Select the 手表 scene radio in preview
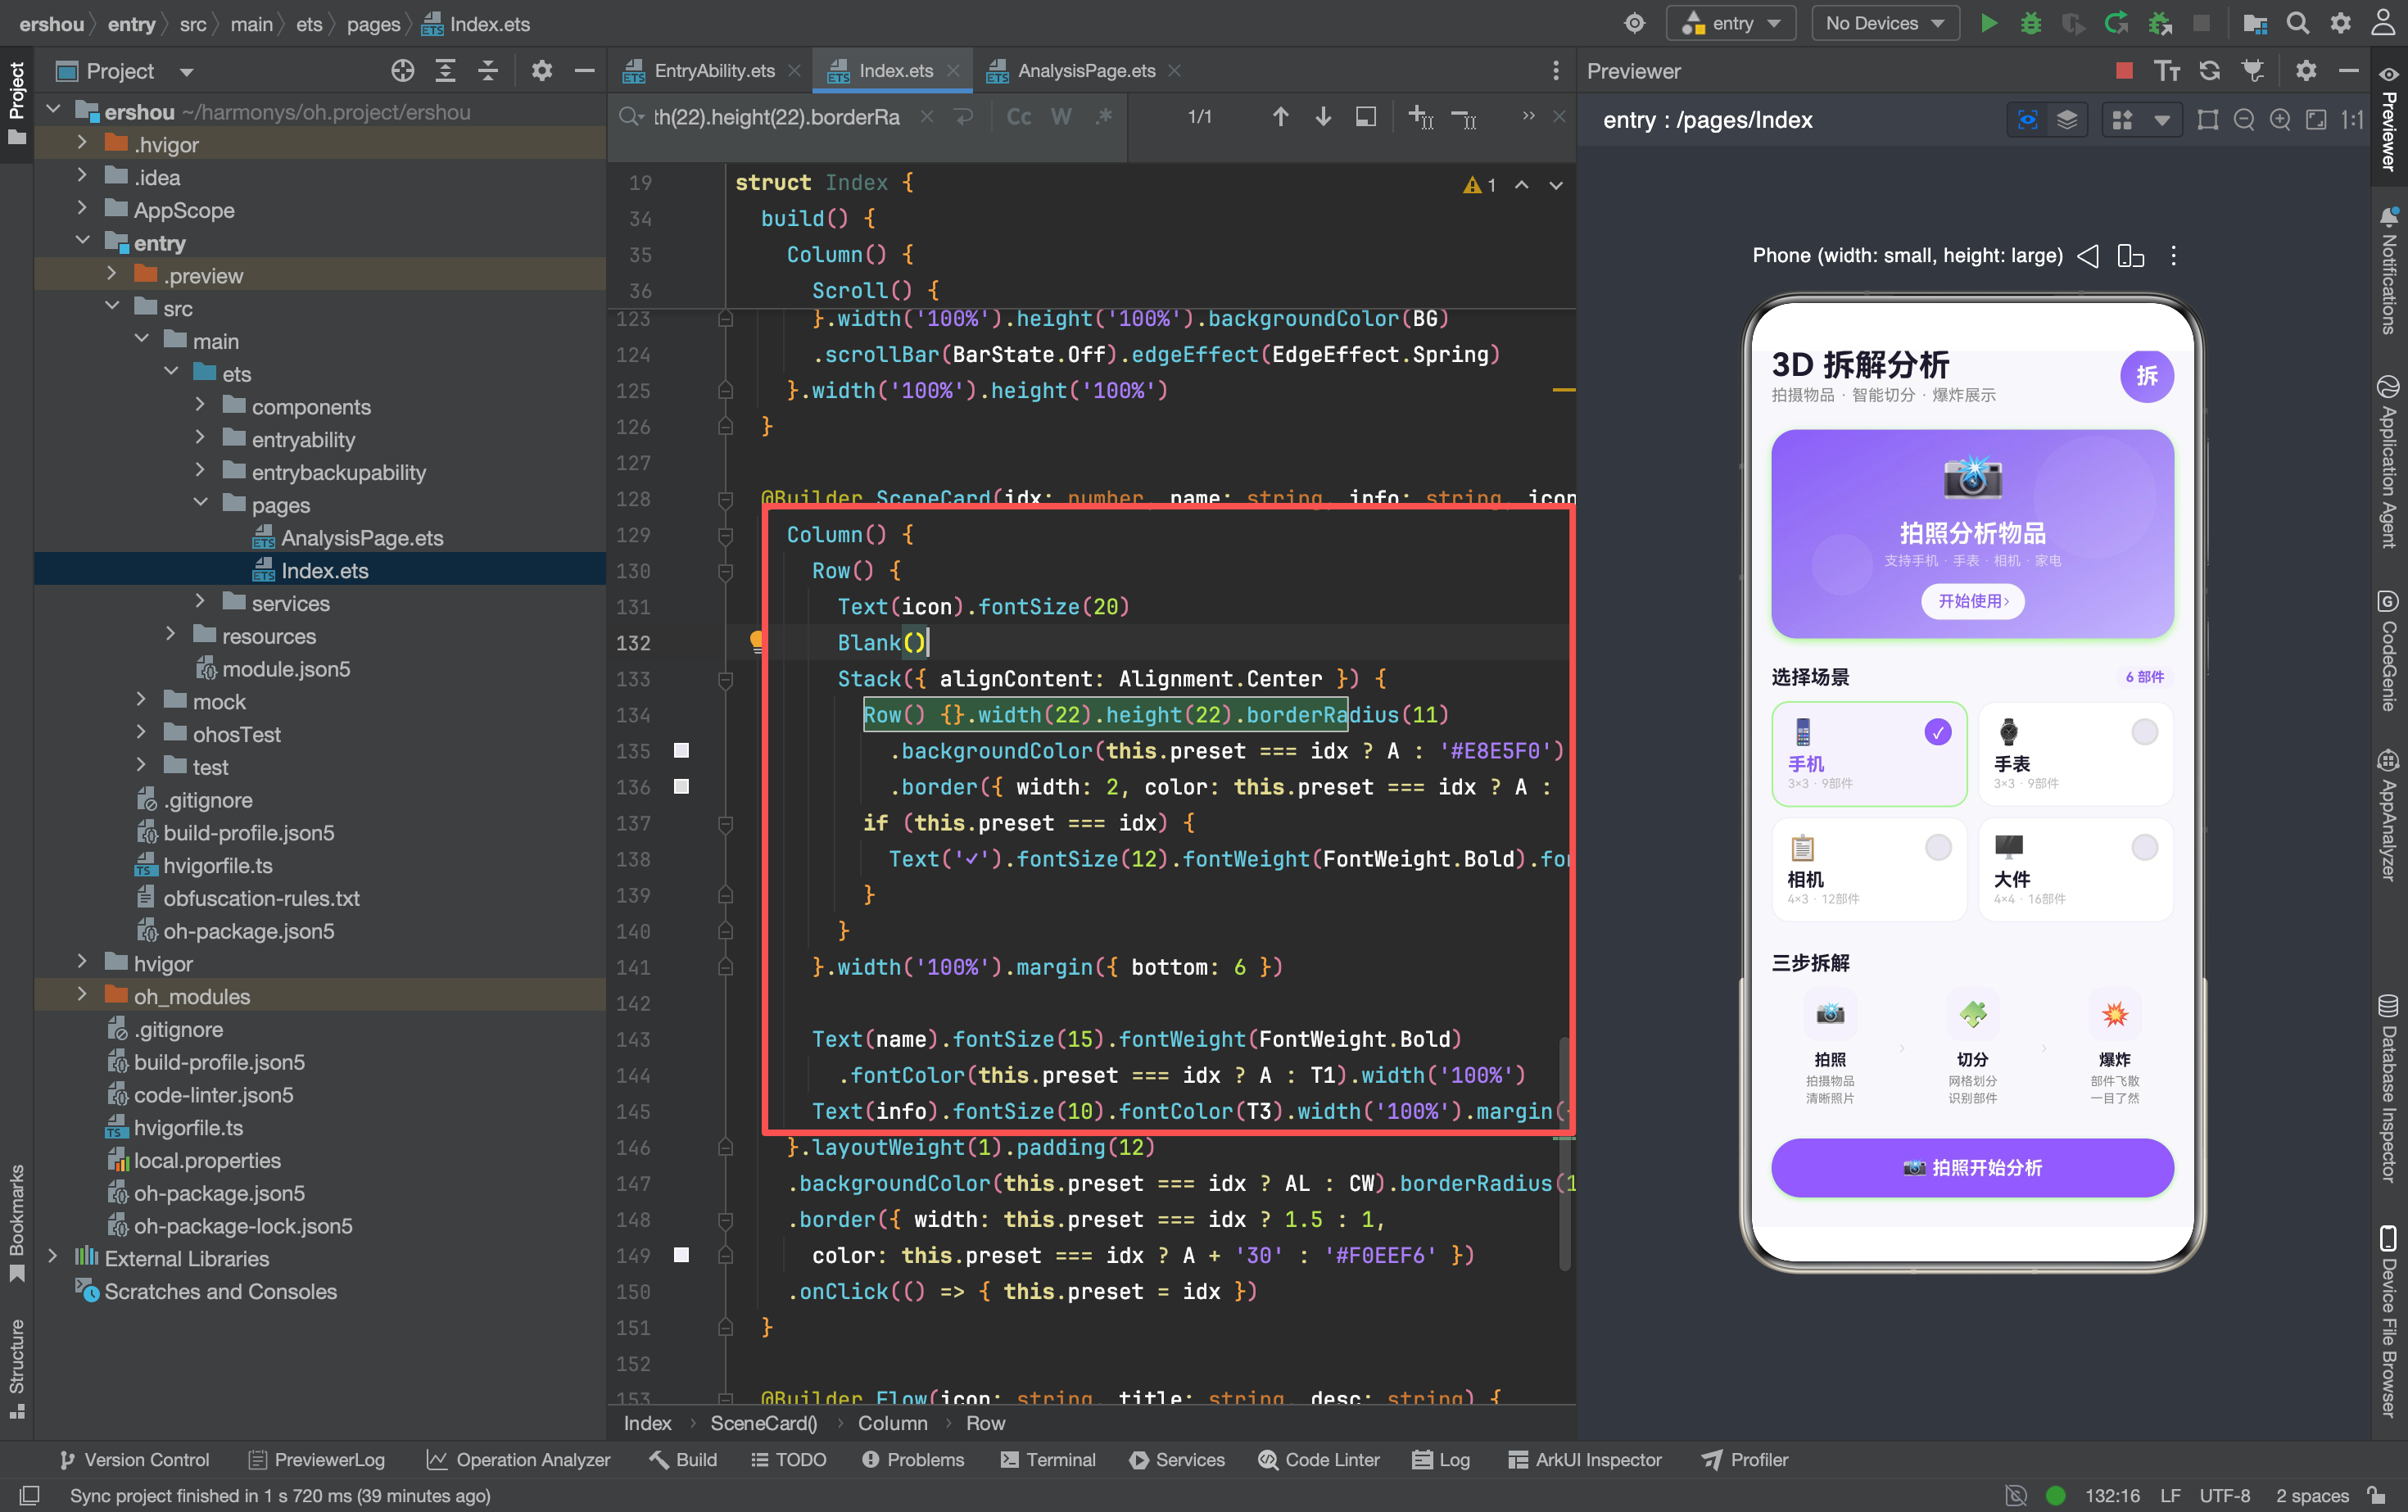 click(2144, 732)
